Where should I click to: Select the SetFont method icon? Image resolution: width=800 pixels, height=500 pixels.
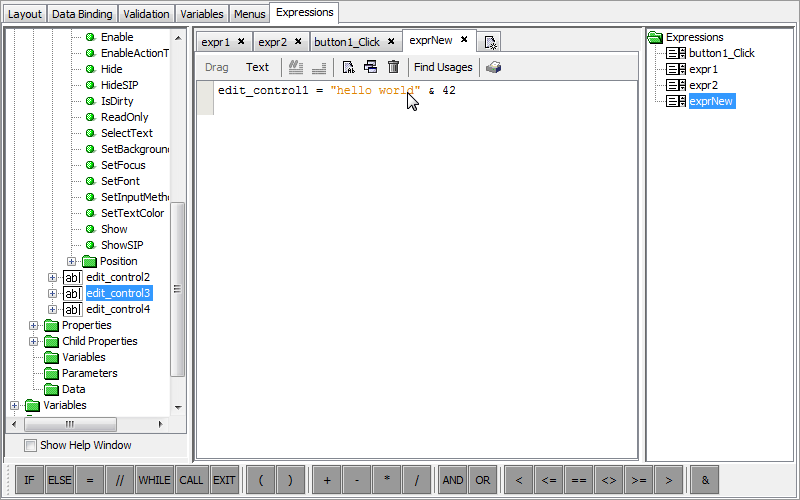point(90,181)
